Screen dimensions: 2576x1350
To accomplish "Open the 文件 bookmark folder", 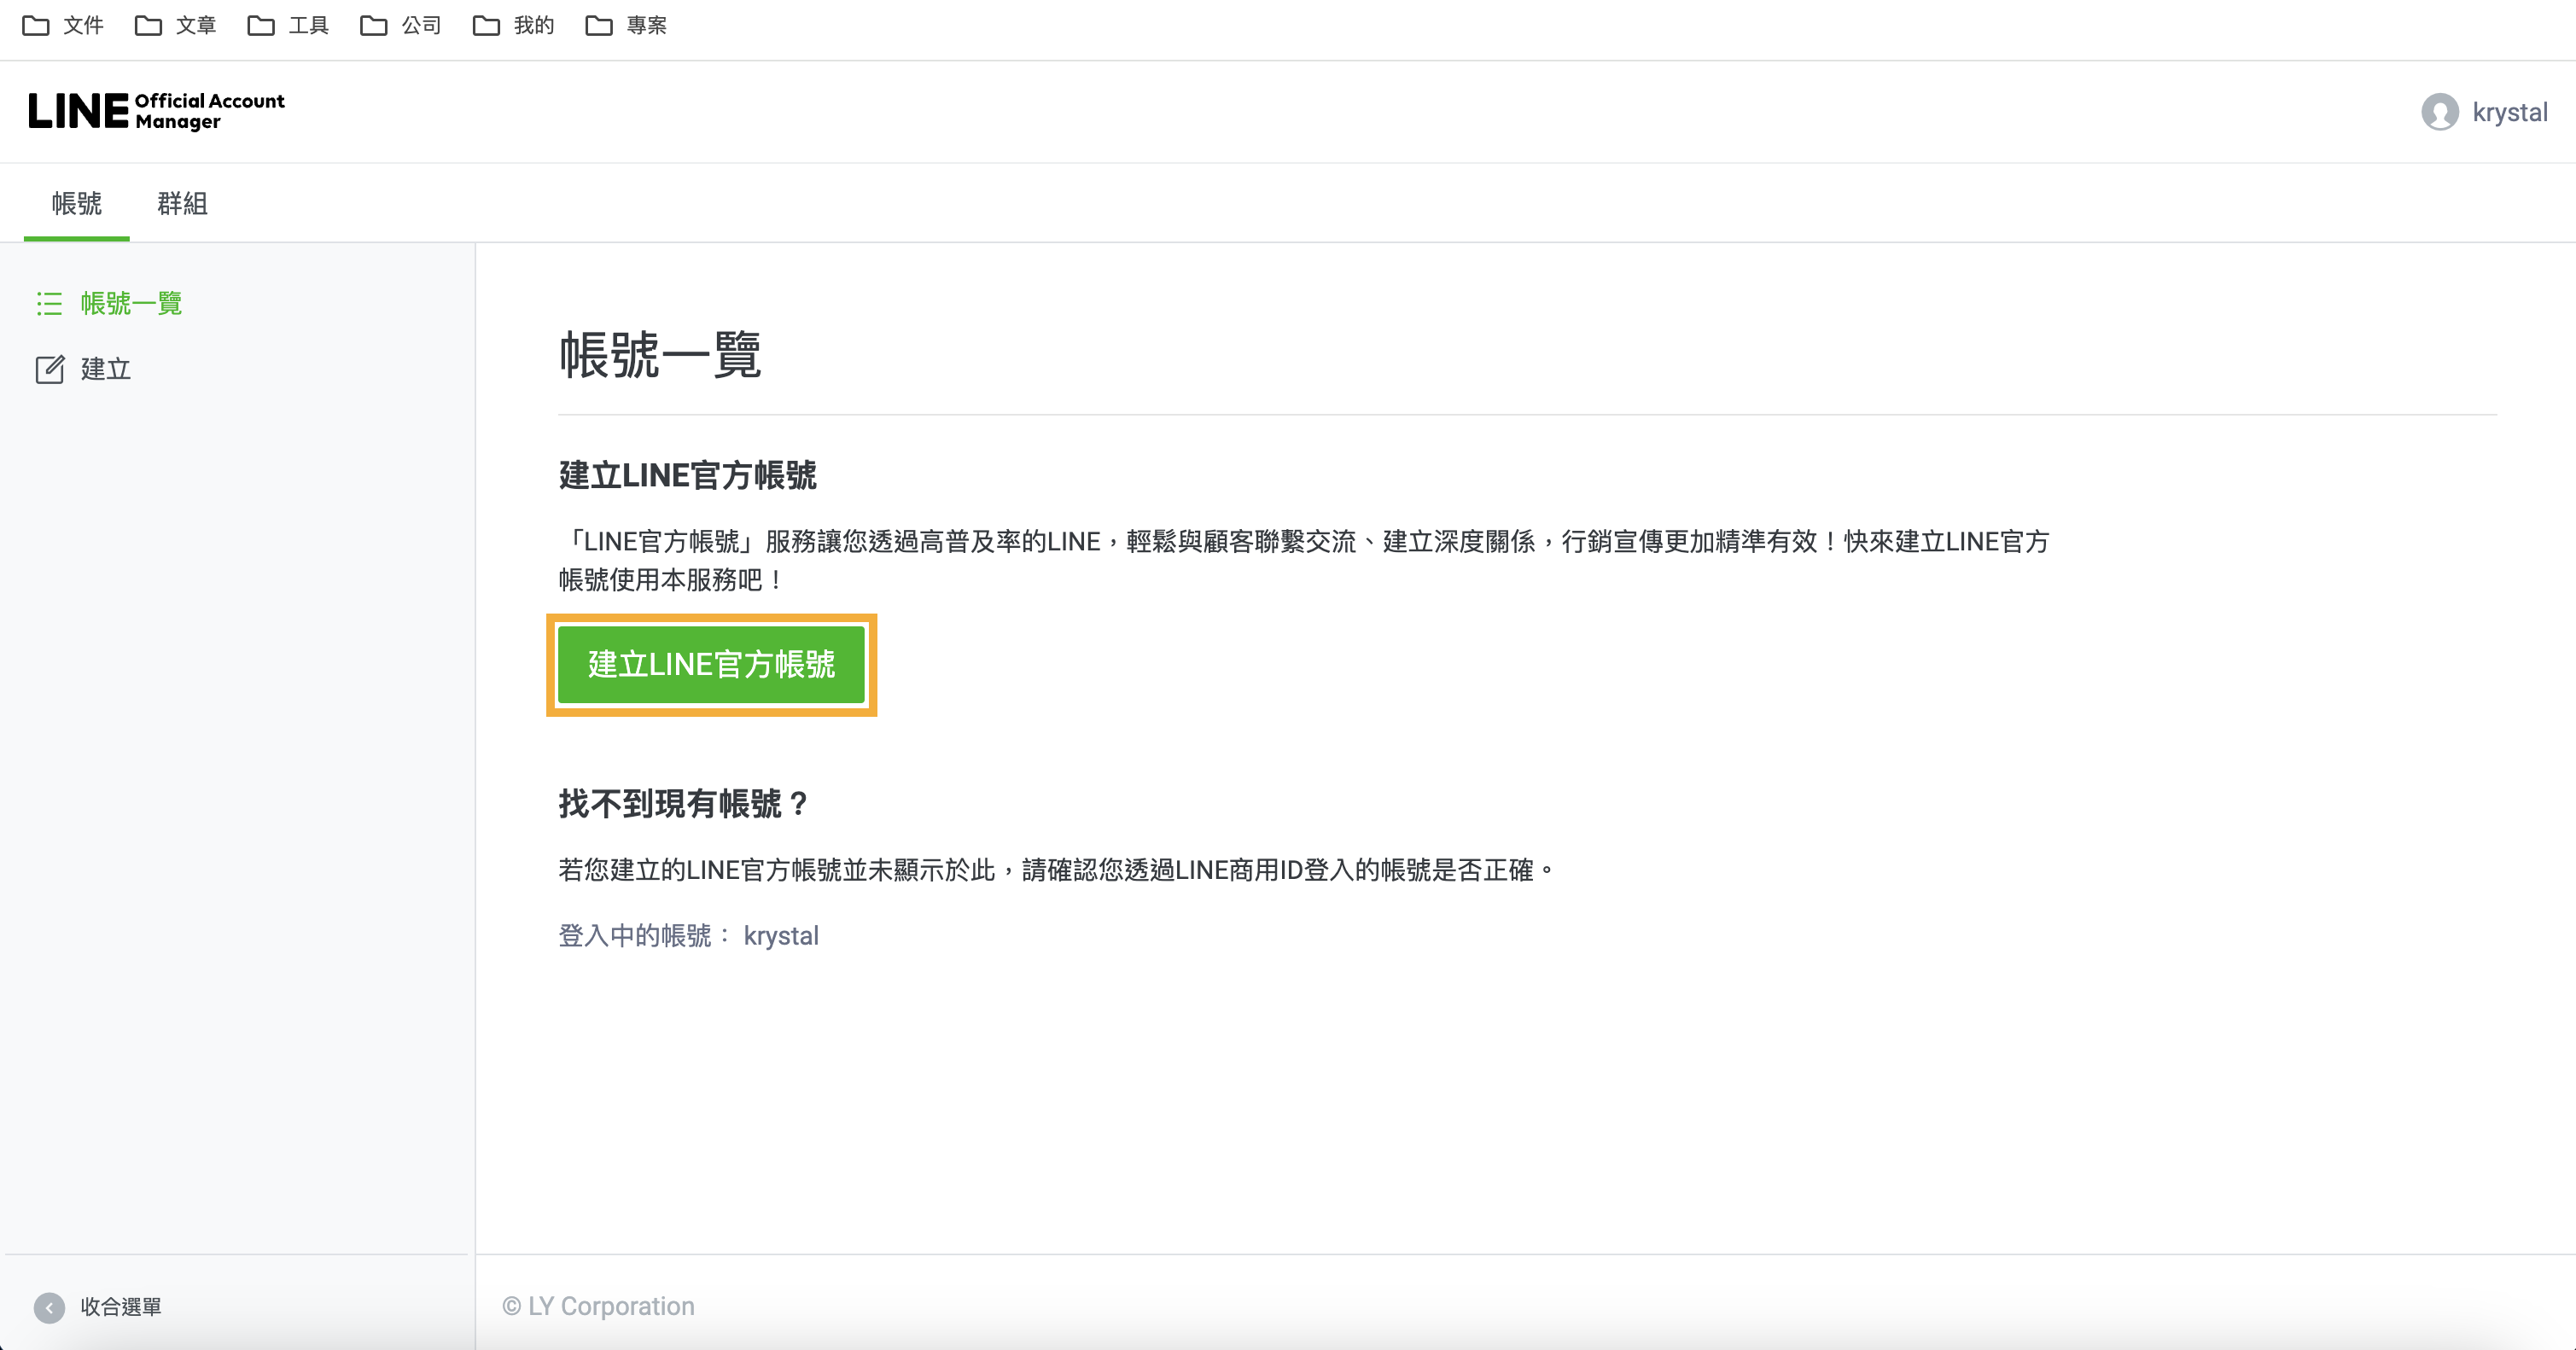I will coord(63,25).
